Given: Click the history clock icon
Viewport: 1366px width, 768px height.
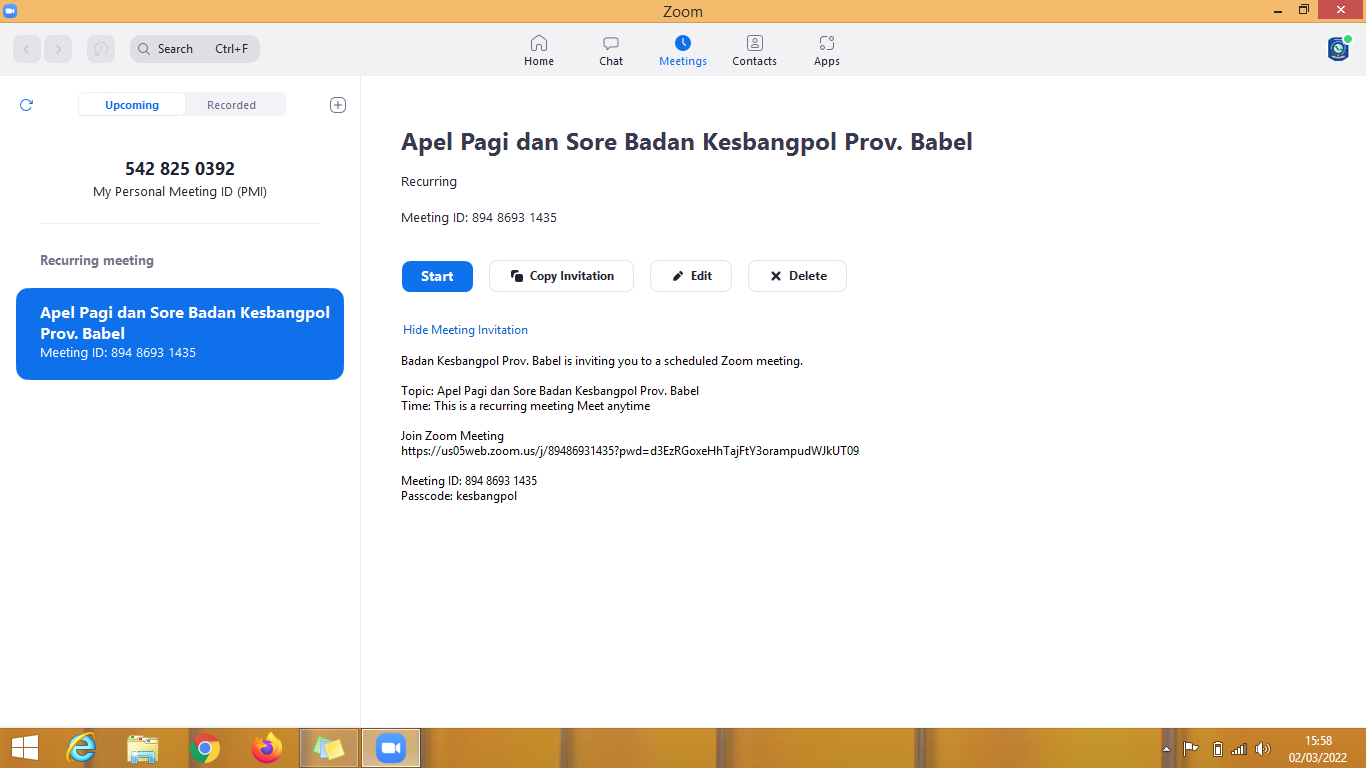Looking at the screenshot, I should 101,49.
